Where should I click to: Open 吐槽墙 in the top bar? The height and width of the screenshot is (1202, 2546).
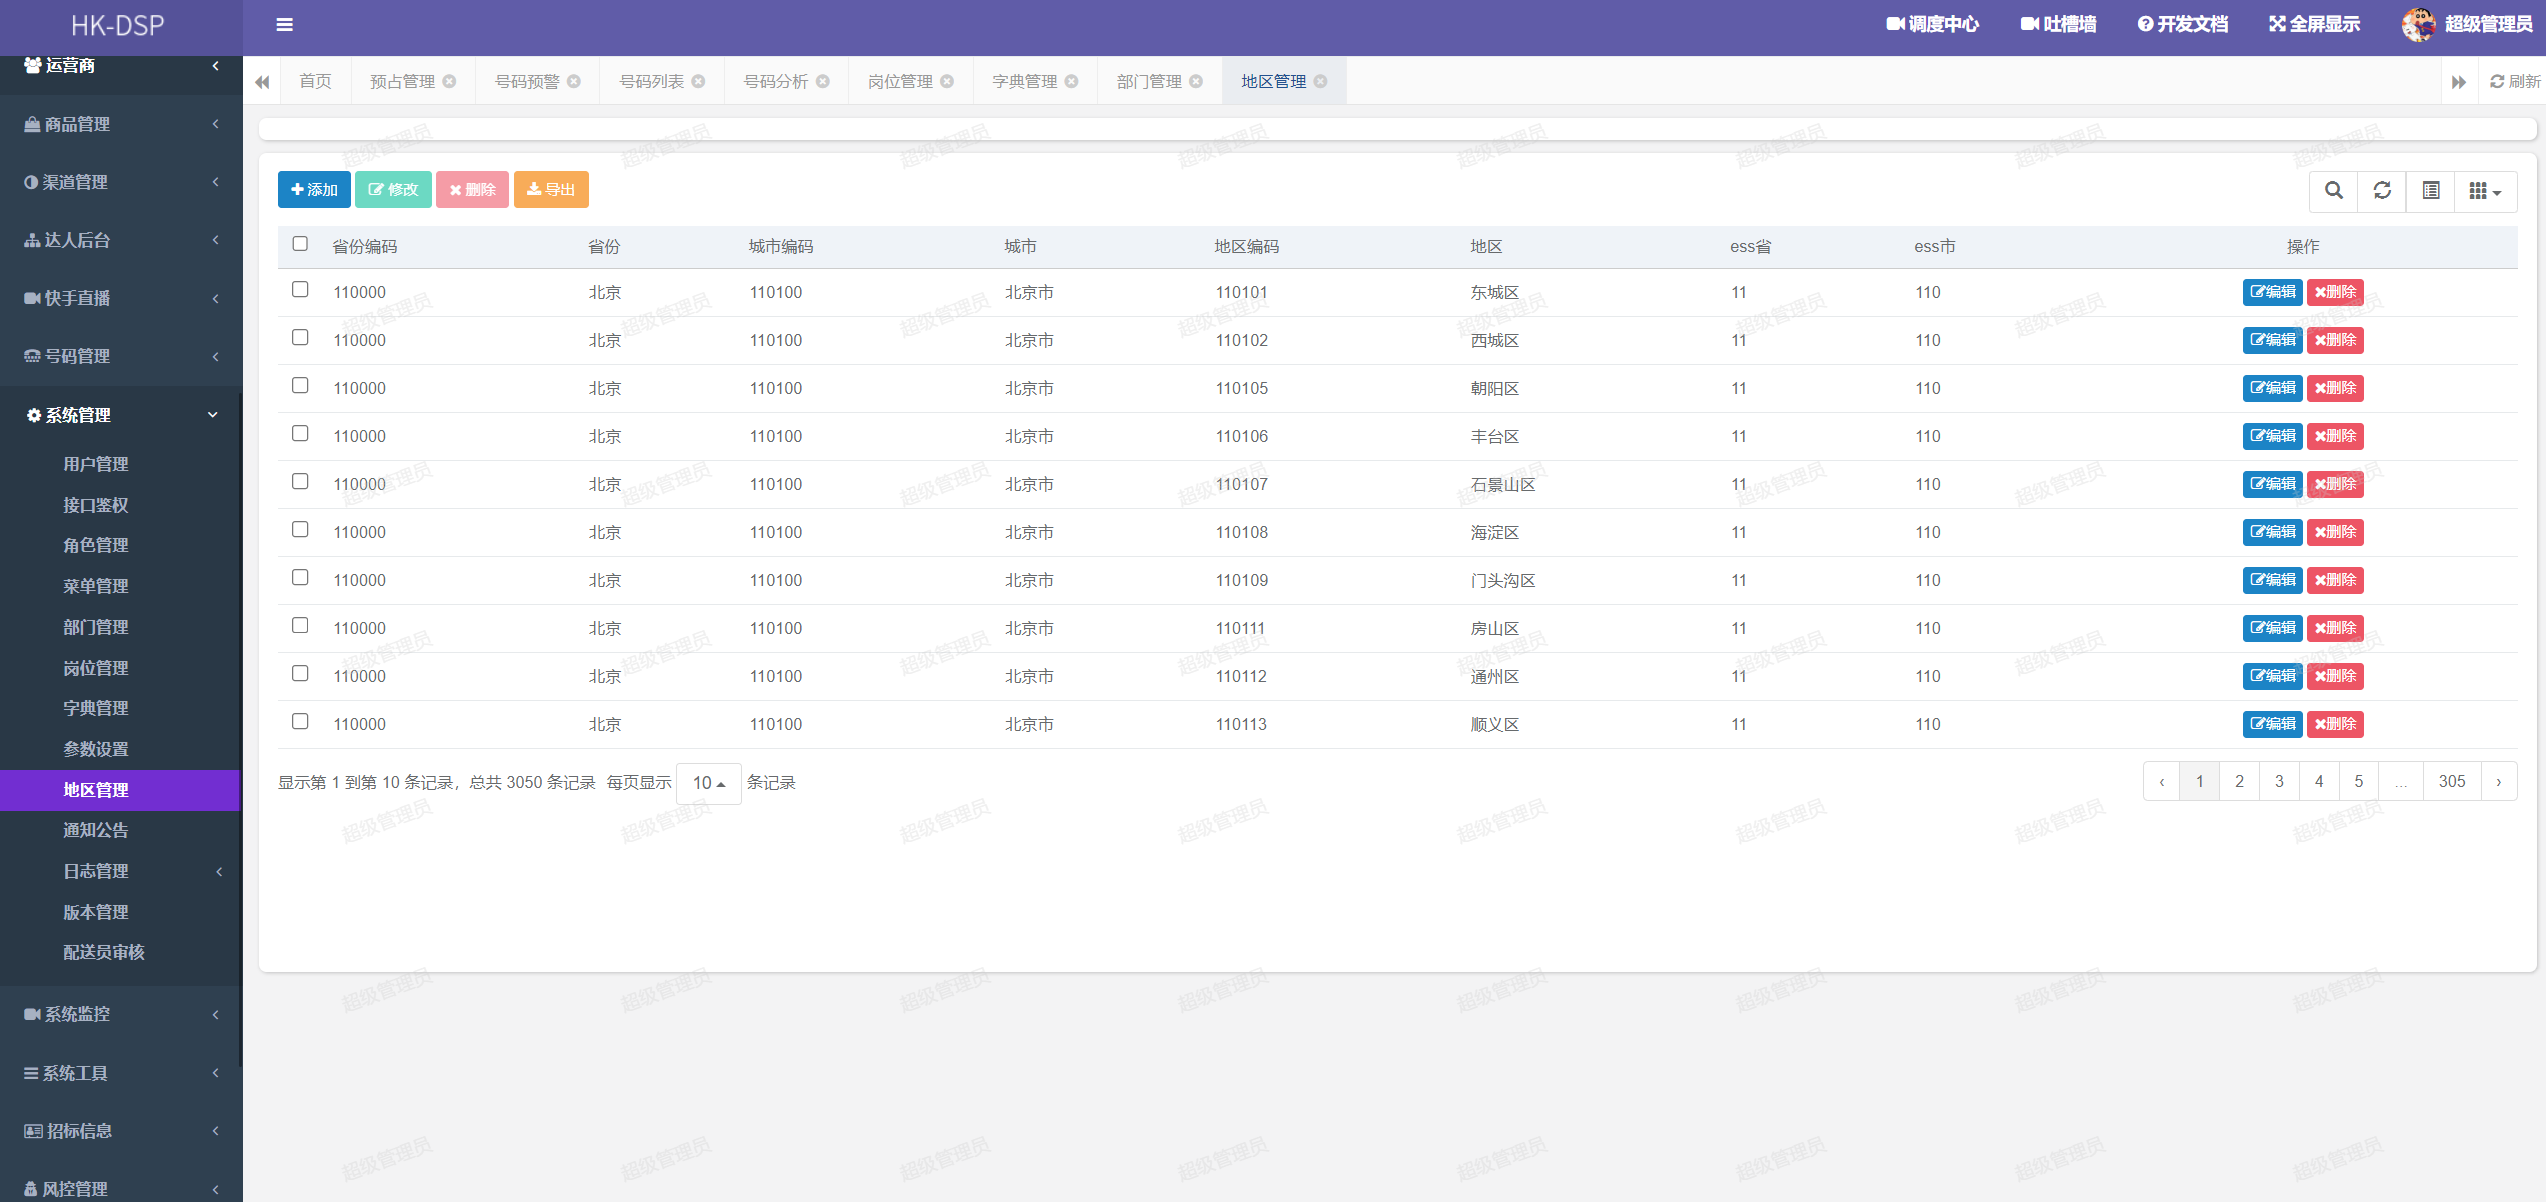[x=2058, y=25]
